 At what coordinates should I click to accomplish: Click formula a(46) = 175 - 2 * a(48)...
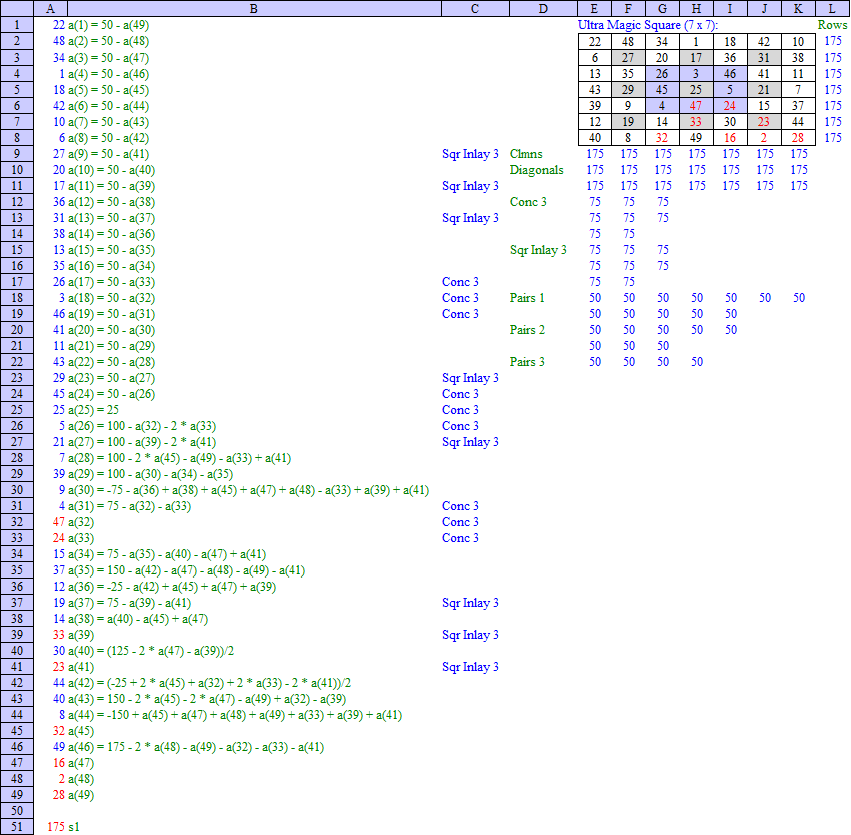point(196,747)
